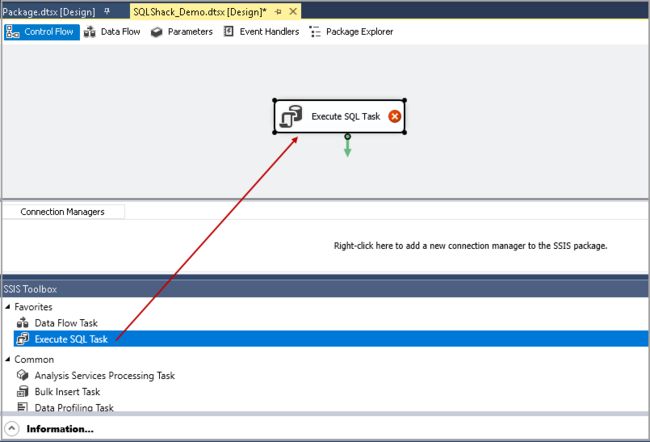This screenshot has height=442, width=650.
Task: Switch to Package.dtsx [Design] document tab
Action: click(x=49, y=12)
